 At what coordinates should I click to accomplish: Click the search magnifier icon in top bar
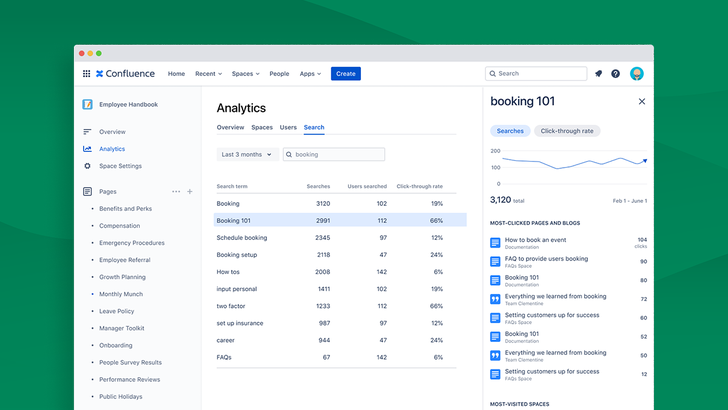coord(493,73)
